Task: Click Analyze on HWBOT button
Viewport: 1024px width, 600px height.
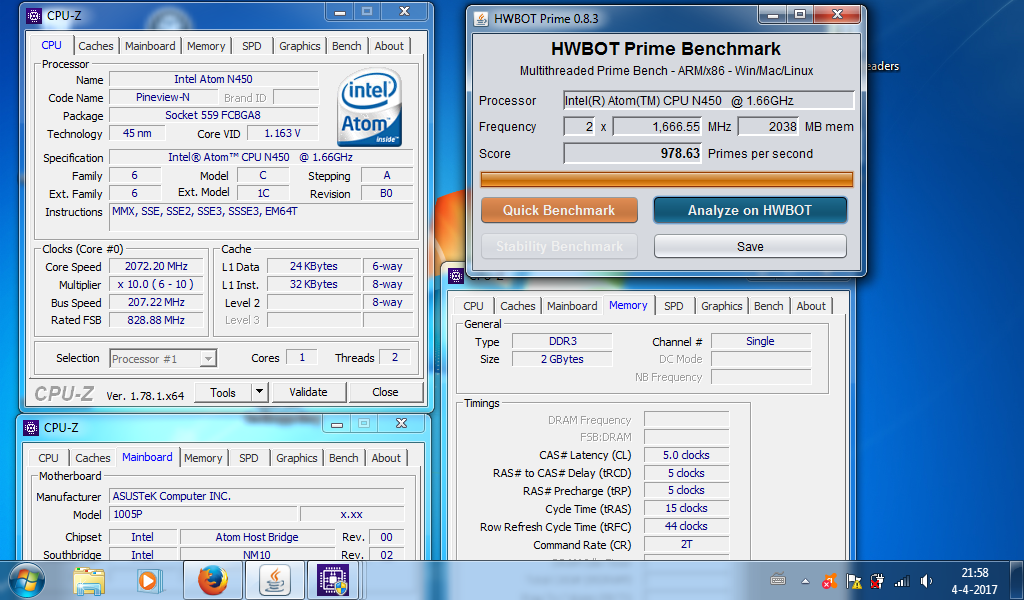Action: coord(750,210)
